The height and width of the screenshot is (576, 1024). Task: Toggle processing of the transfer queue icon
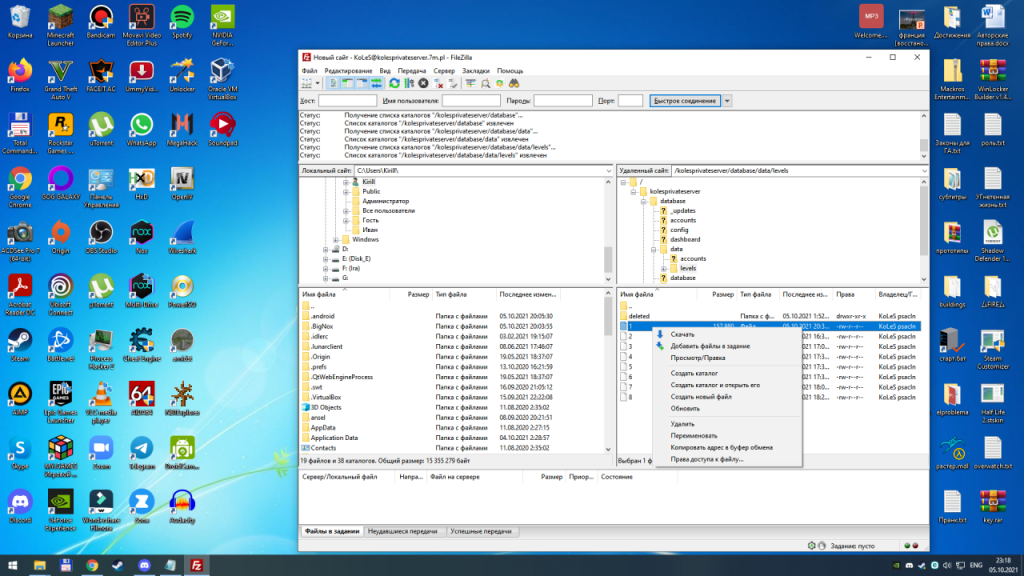click(x=409, y=84)
